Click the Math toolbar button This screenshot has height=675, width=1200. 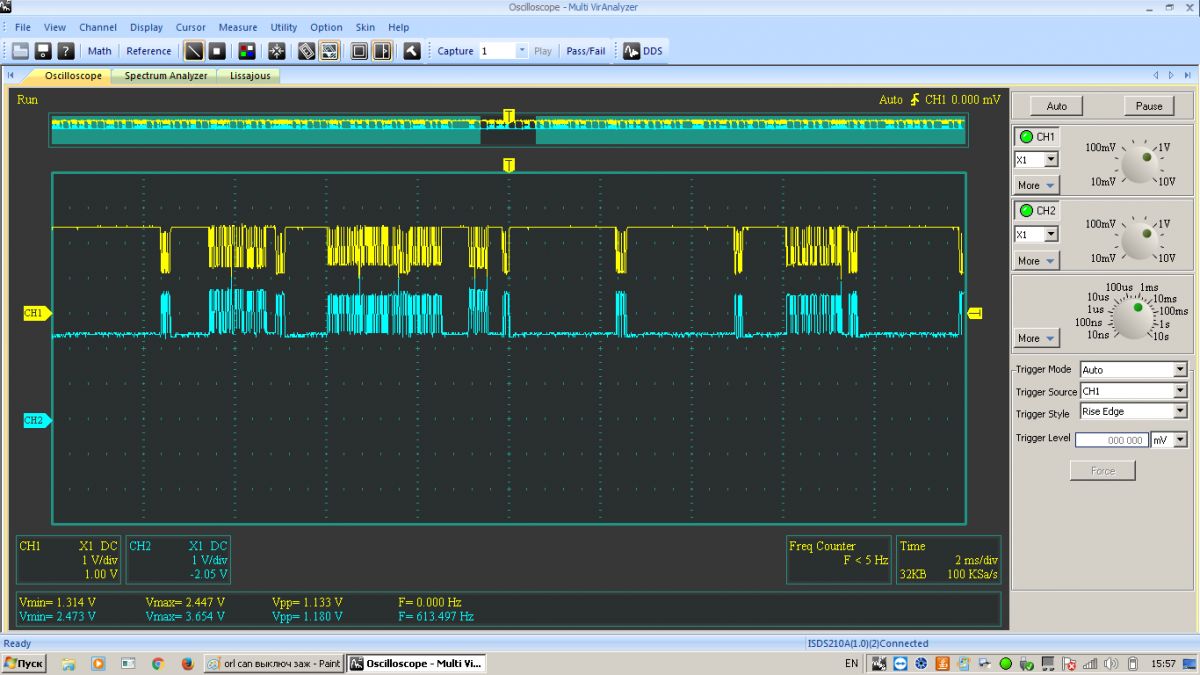click(100, 51)
